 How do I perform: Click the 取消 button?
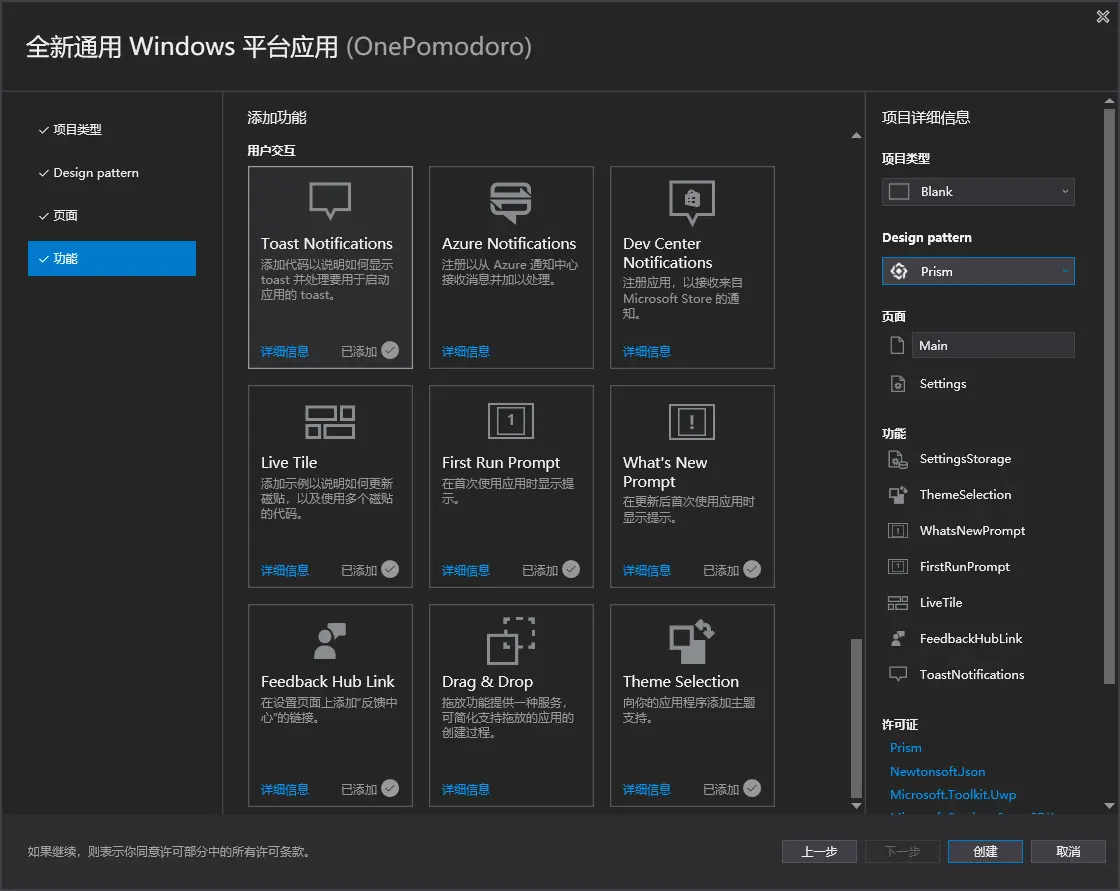click(x=1068, y=852)
